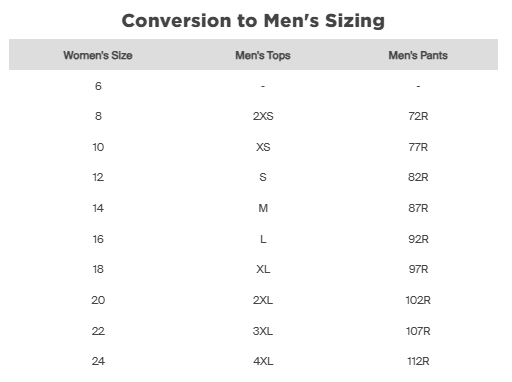Click the M men's tops cell

pos(263,208)
